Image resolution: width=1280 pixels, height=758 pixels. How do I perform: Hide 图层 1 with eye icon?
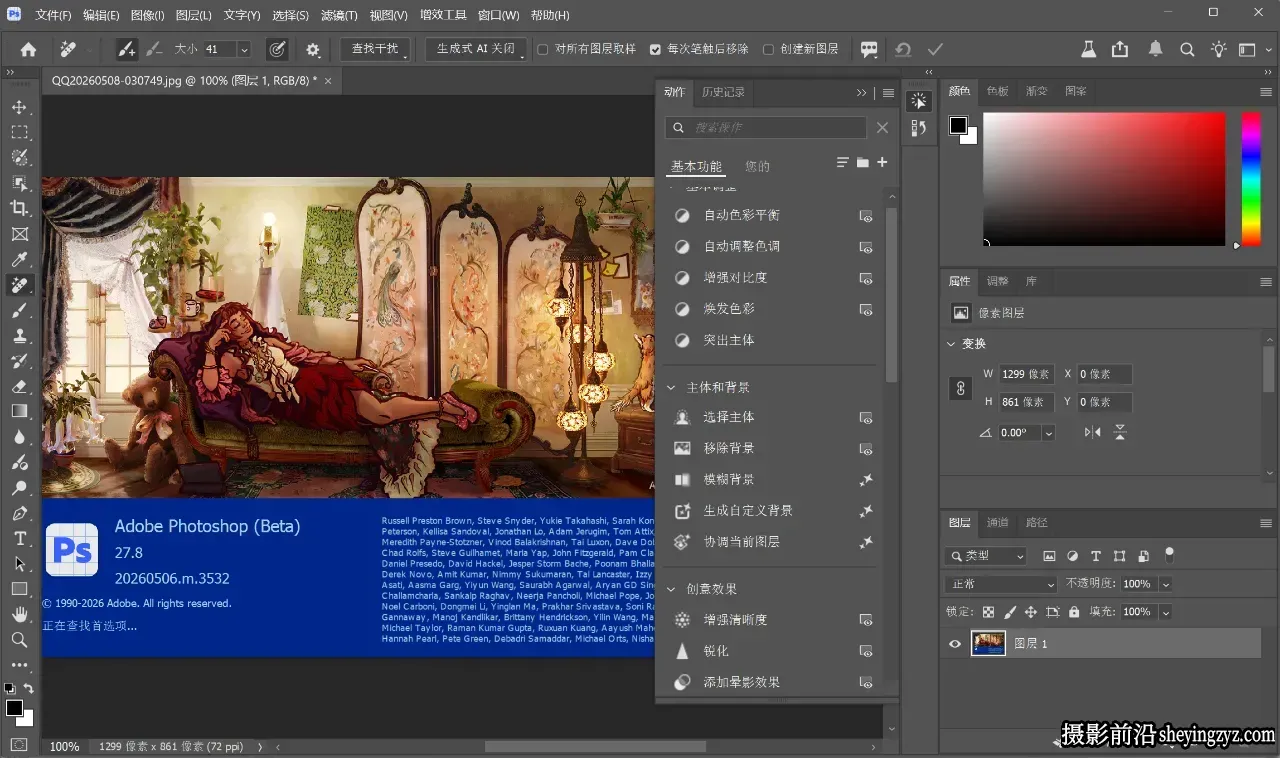[x=955, y=644]
